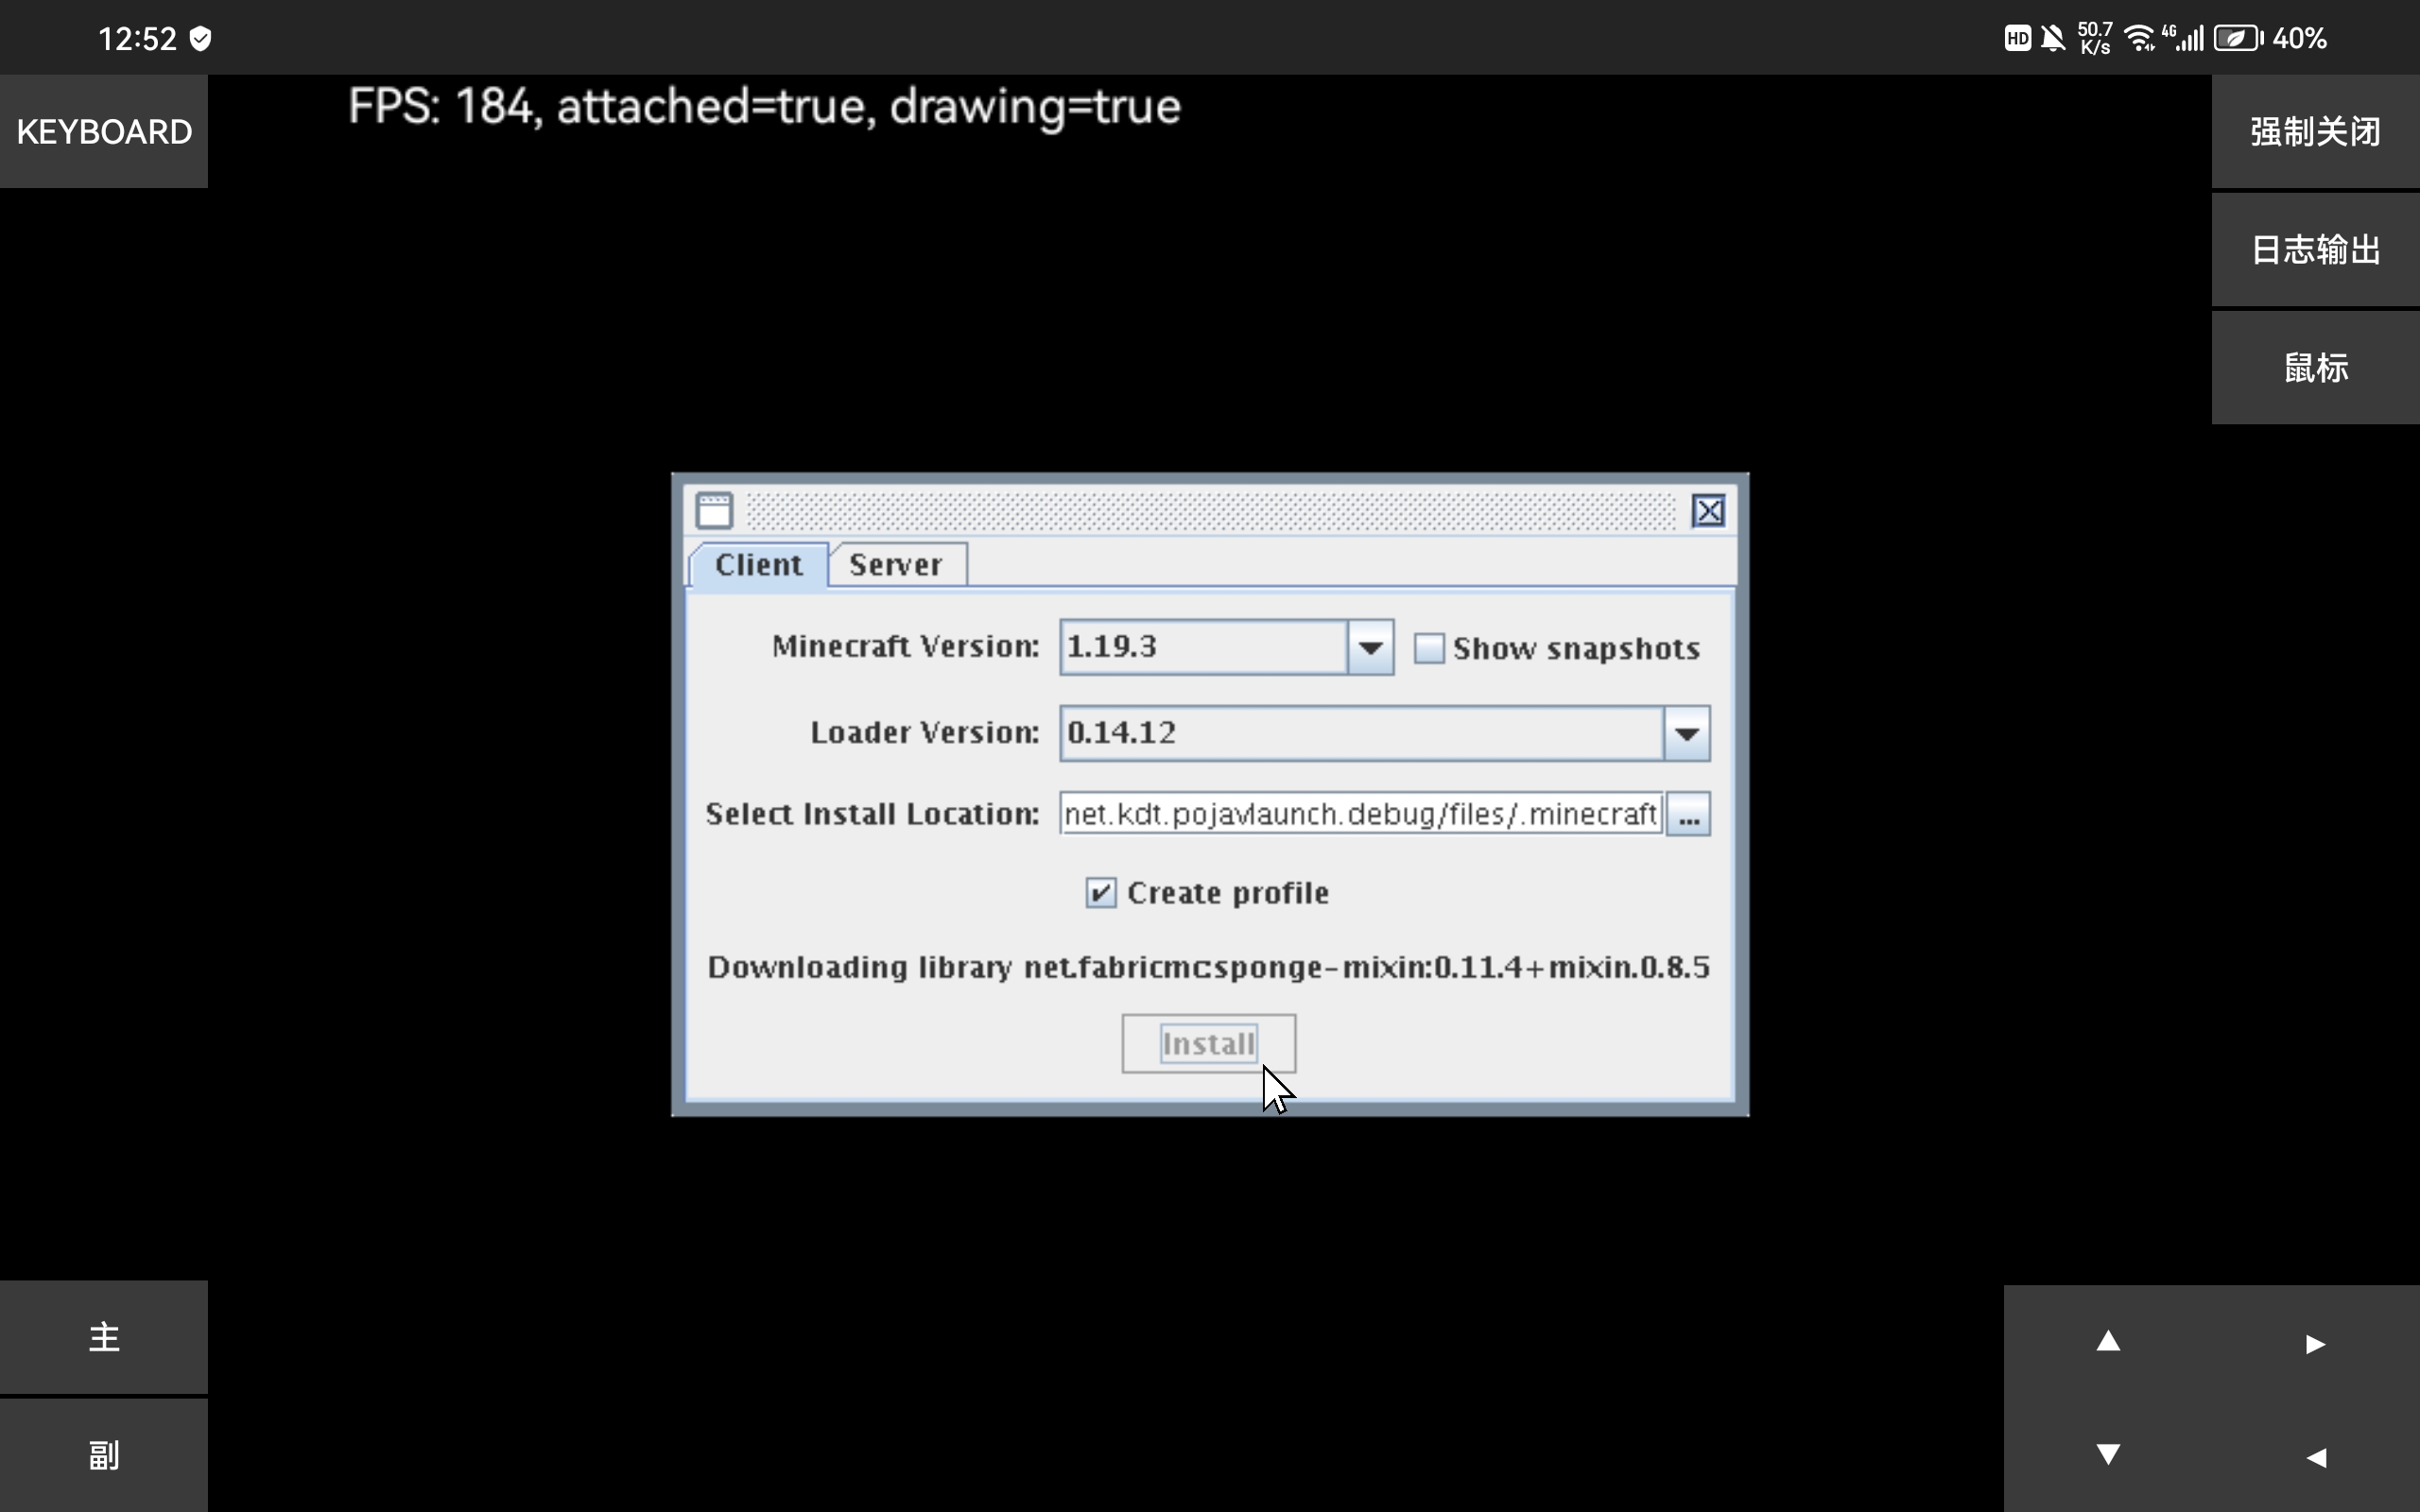Viewport: 2420px width, 1512px height.
Task: Expand the Loader Version dropdown
Action: [1685, 731]
